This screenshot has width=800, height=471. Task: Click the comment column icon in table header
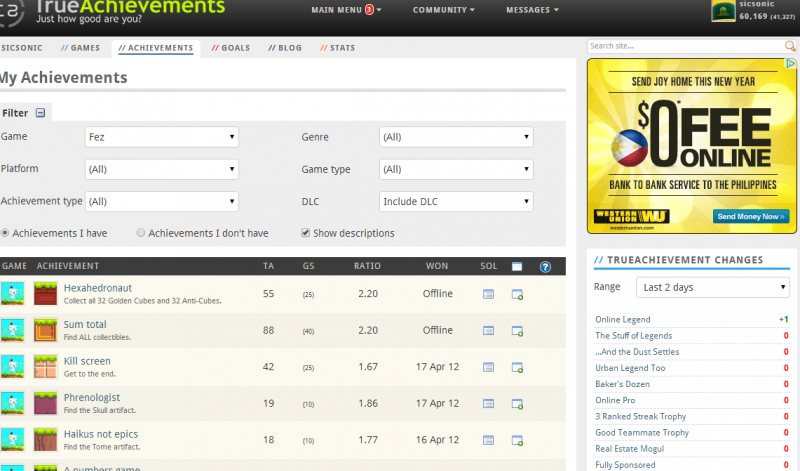coord(517,266)
